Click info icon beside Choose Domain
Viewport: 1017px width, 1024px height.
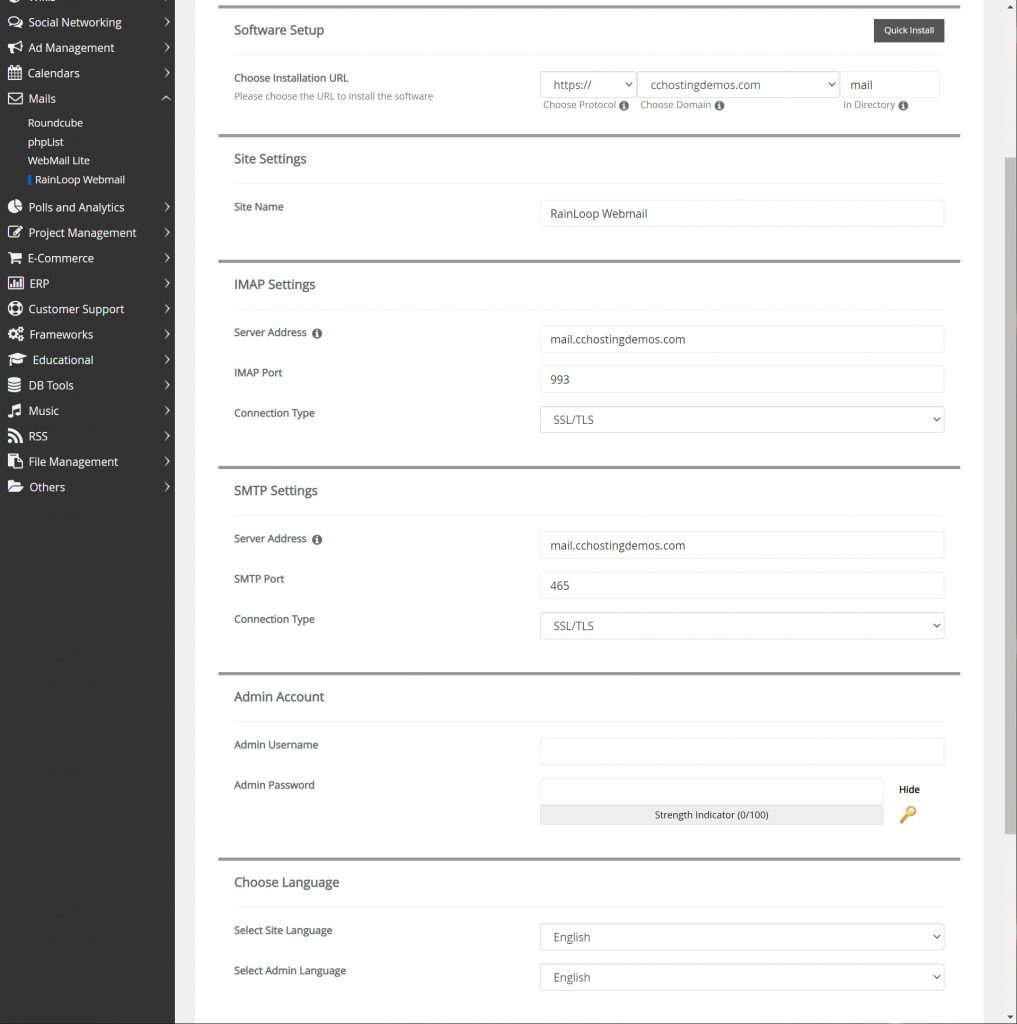[x=720, y=106]
